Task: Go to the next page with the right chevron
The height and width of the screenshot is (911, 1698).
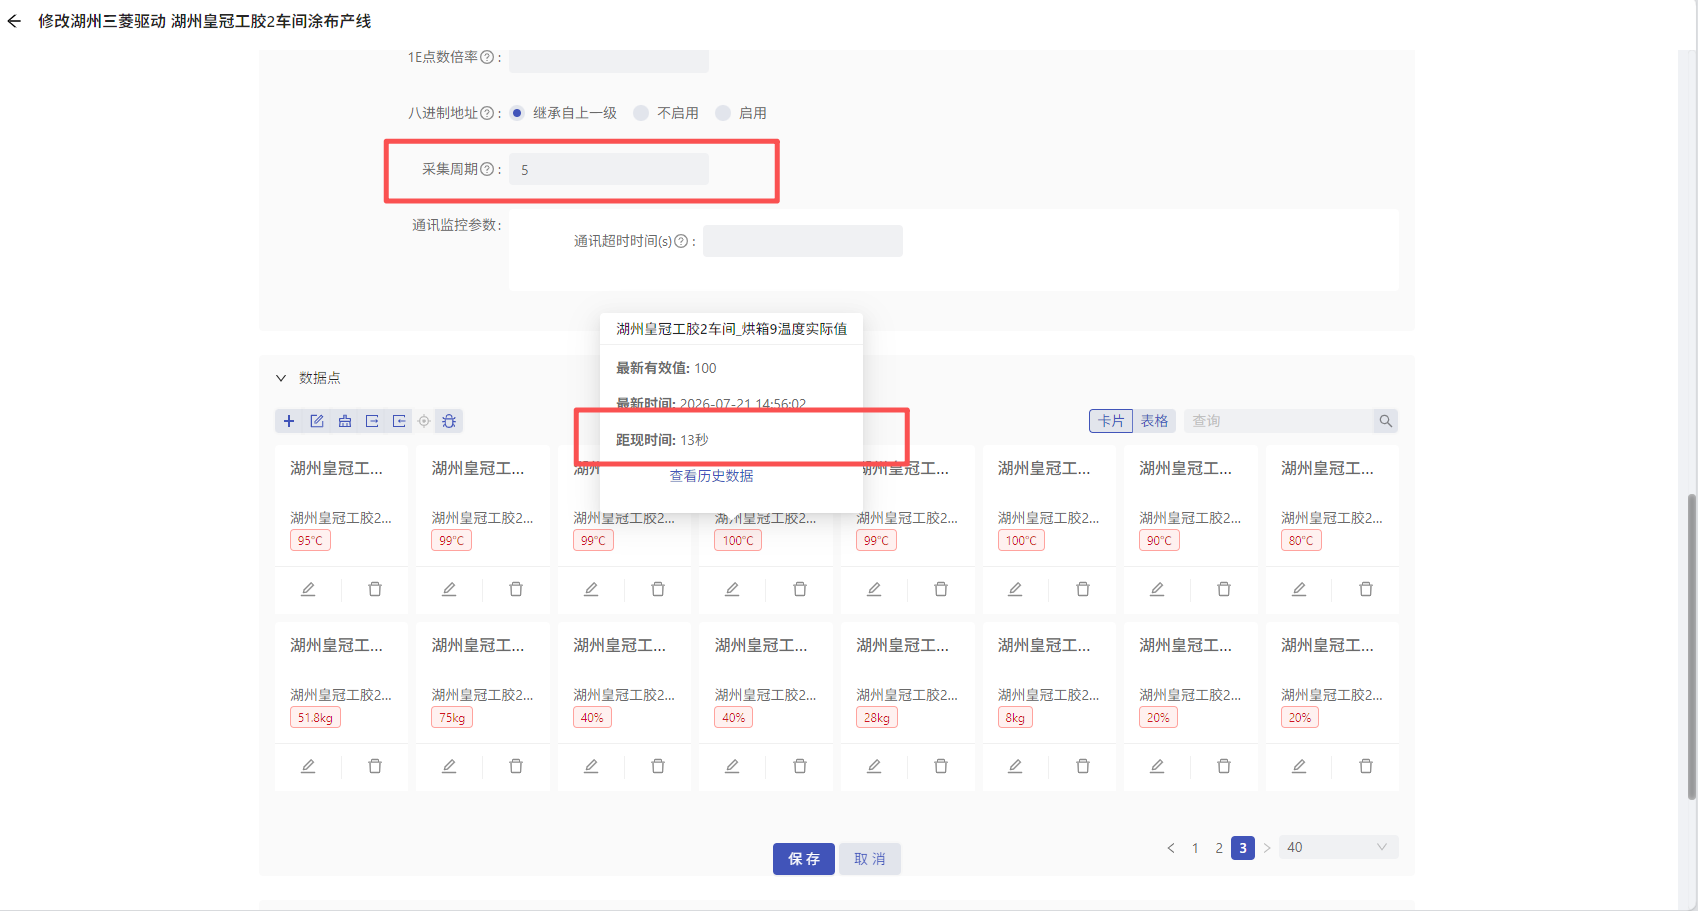Action: click(1267, 848)
